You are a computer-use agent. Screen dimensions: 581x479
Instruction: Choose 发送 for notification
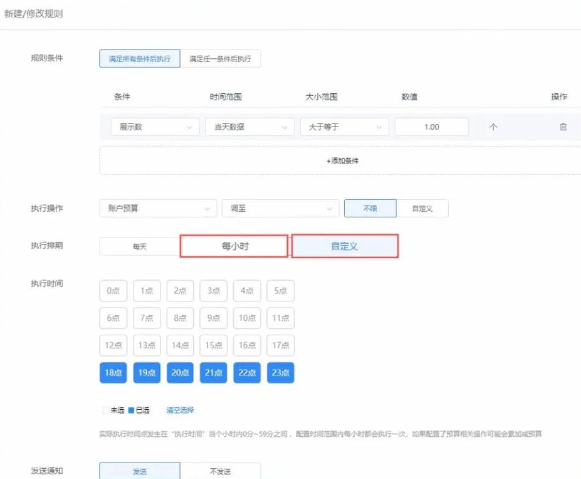[140, 471]
